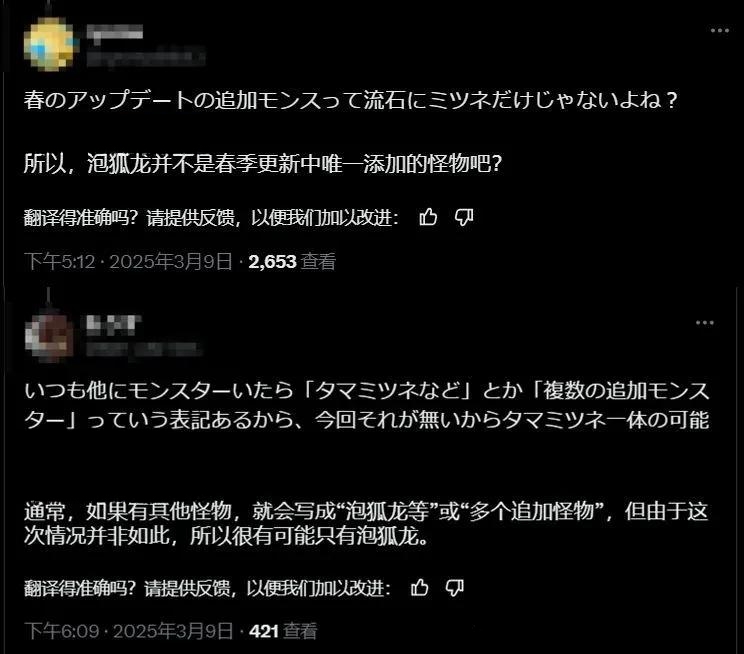Select the original Japanese text of first post
The width and height of the screenshot is (744, 654).
(350, 101)
